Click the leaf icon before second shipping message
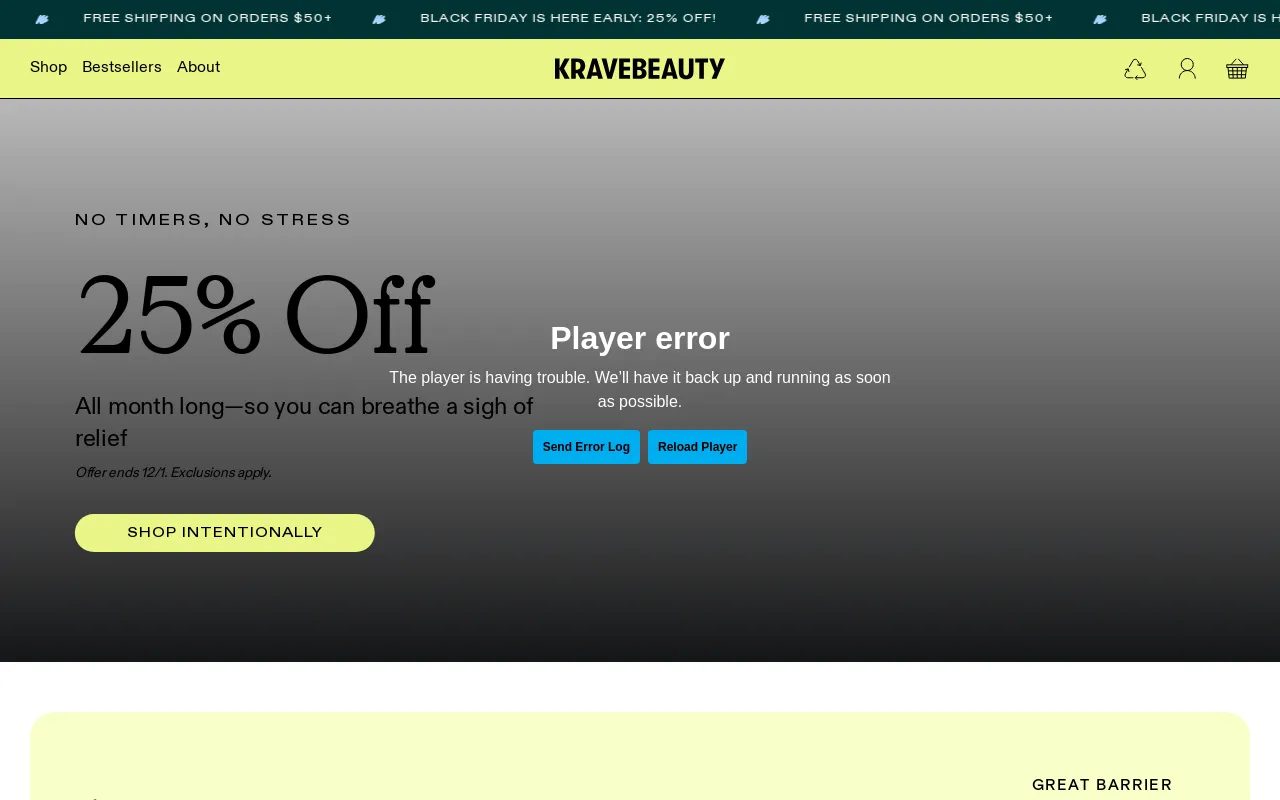1280x800 pixels. 762,18
